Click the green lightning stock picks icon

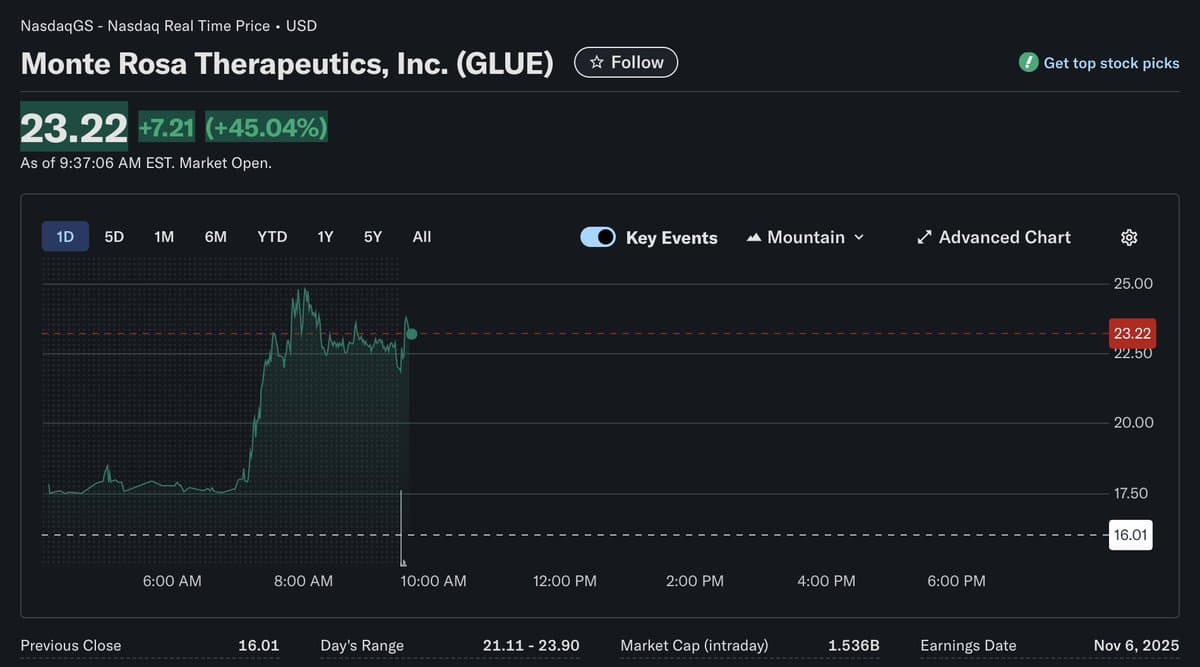pos(1028,63)
